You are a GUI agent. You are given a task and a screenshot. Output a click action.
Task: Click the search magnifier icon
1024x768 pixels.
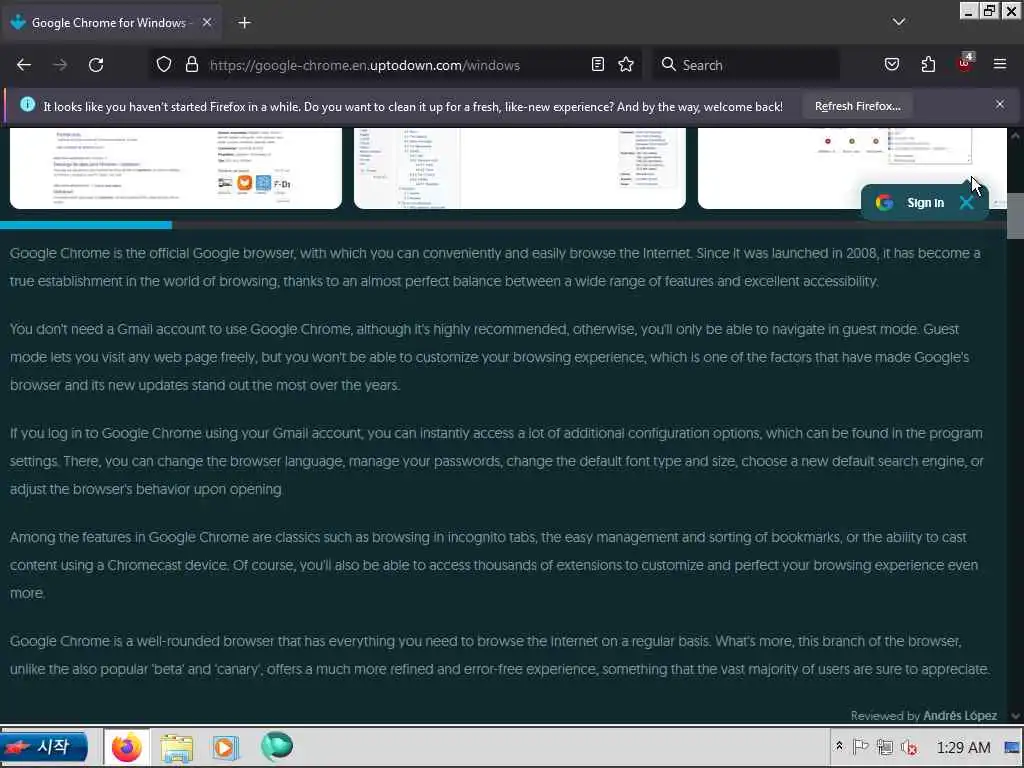pos(668,65)
